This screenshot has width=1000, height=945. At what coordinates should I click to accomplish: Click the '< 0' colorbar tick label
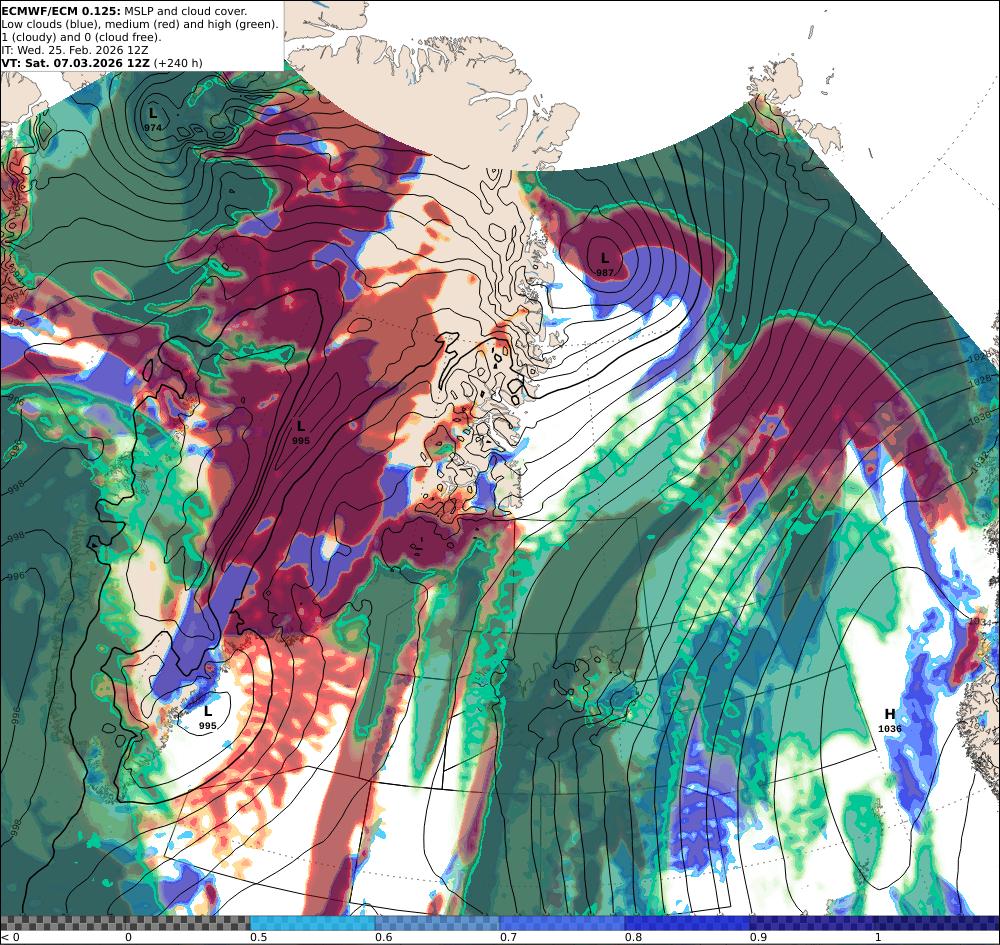coord(10,937)
